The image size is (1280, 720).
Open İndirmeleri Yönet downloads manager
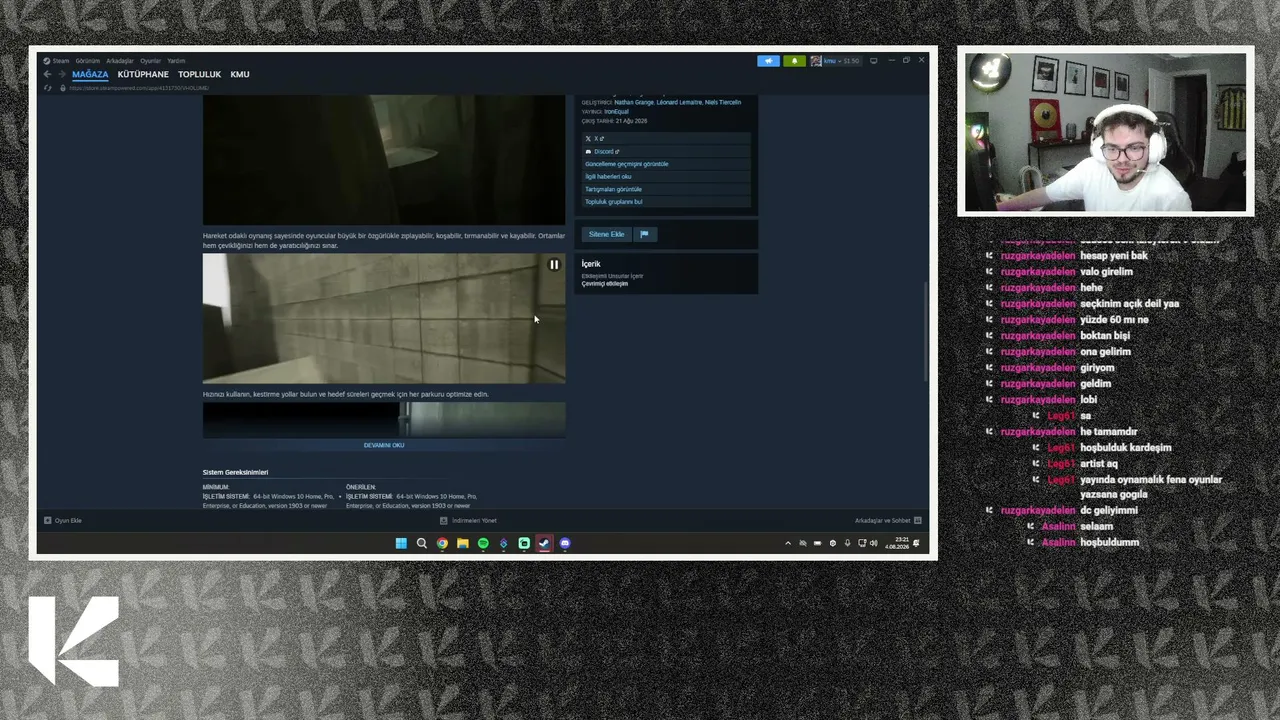468,520
